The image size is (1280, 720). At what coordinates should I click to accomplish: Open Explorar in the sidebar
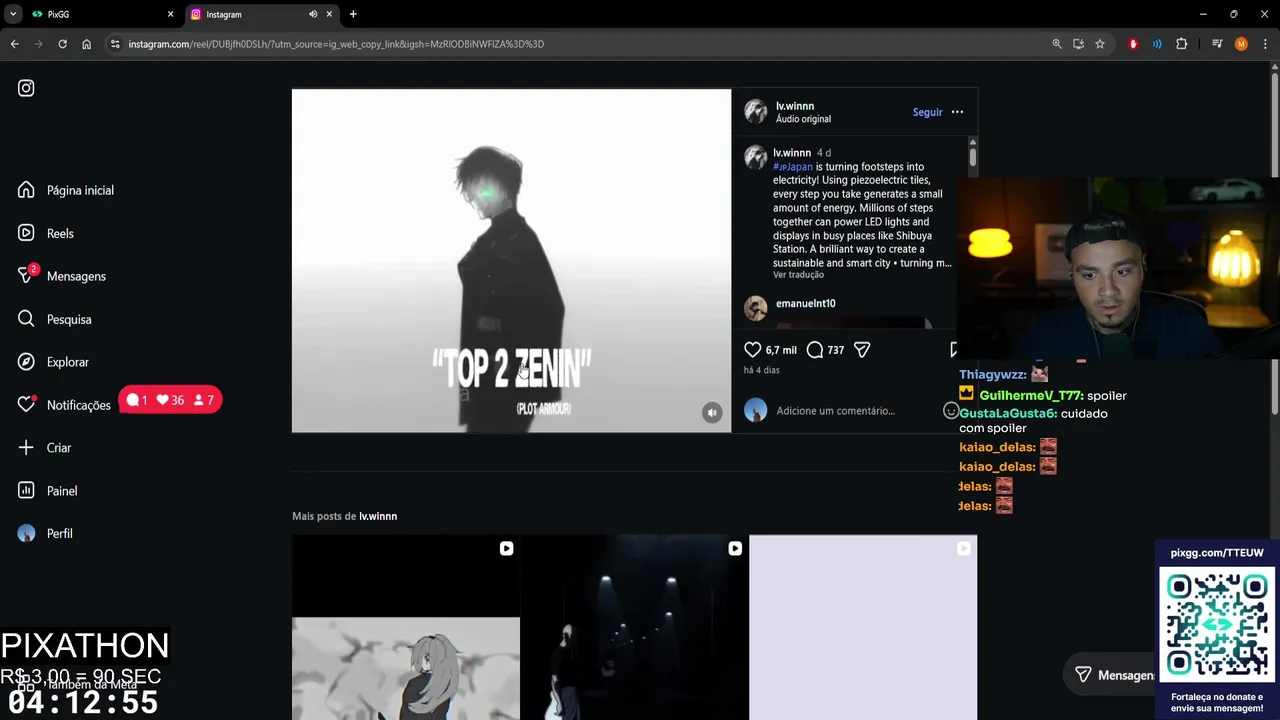click(54, 362)
